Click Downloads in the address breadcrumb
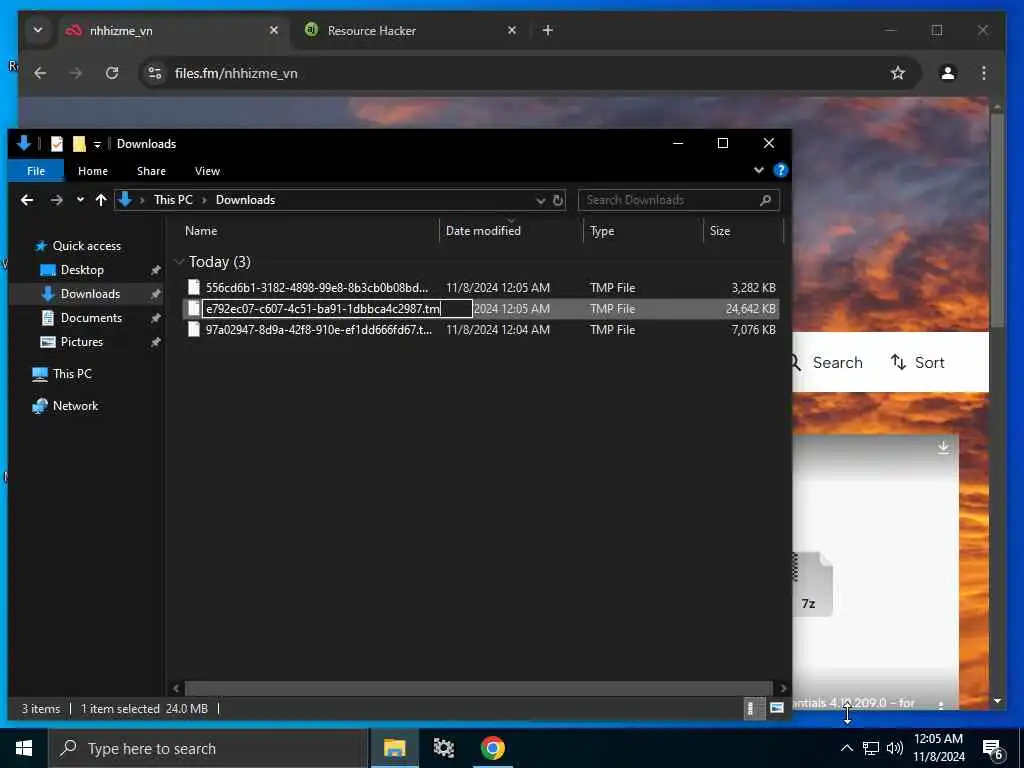The image size is (1024, 768). coord(246,200)
